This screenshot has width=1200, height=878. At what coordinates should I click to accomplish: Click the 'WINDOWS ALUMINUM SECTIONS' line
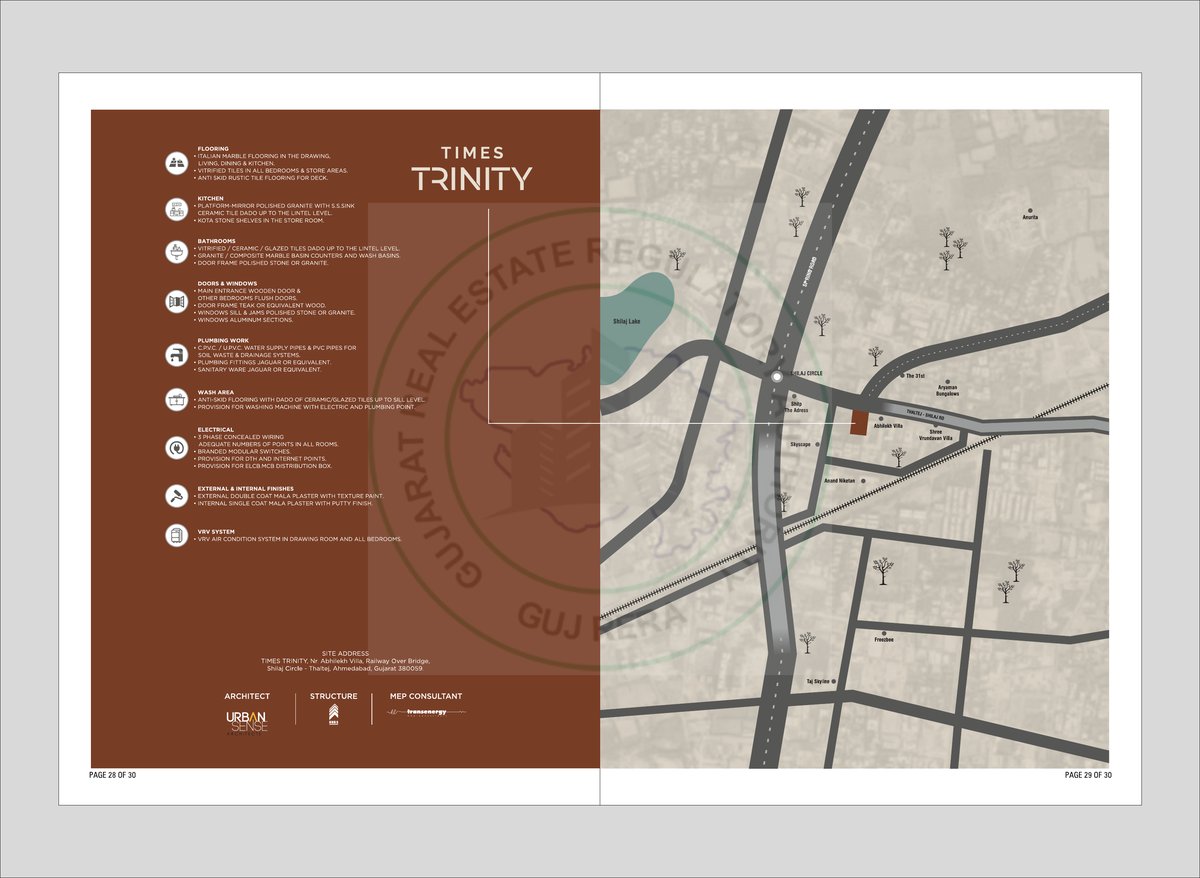[243, 320]
